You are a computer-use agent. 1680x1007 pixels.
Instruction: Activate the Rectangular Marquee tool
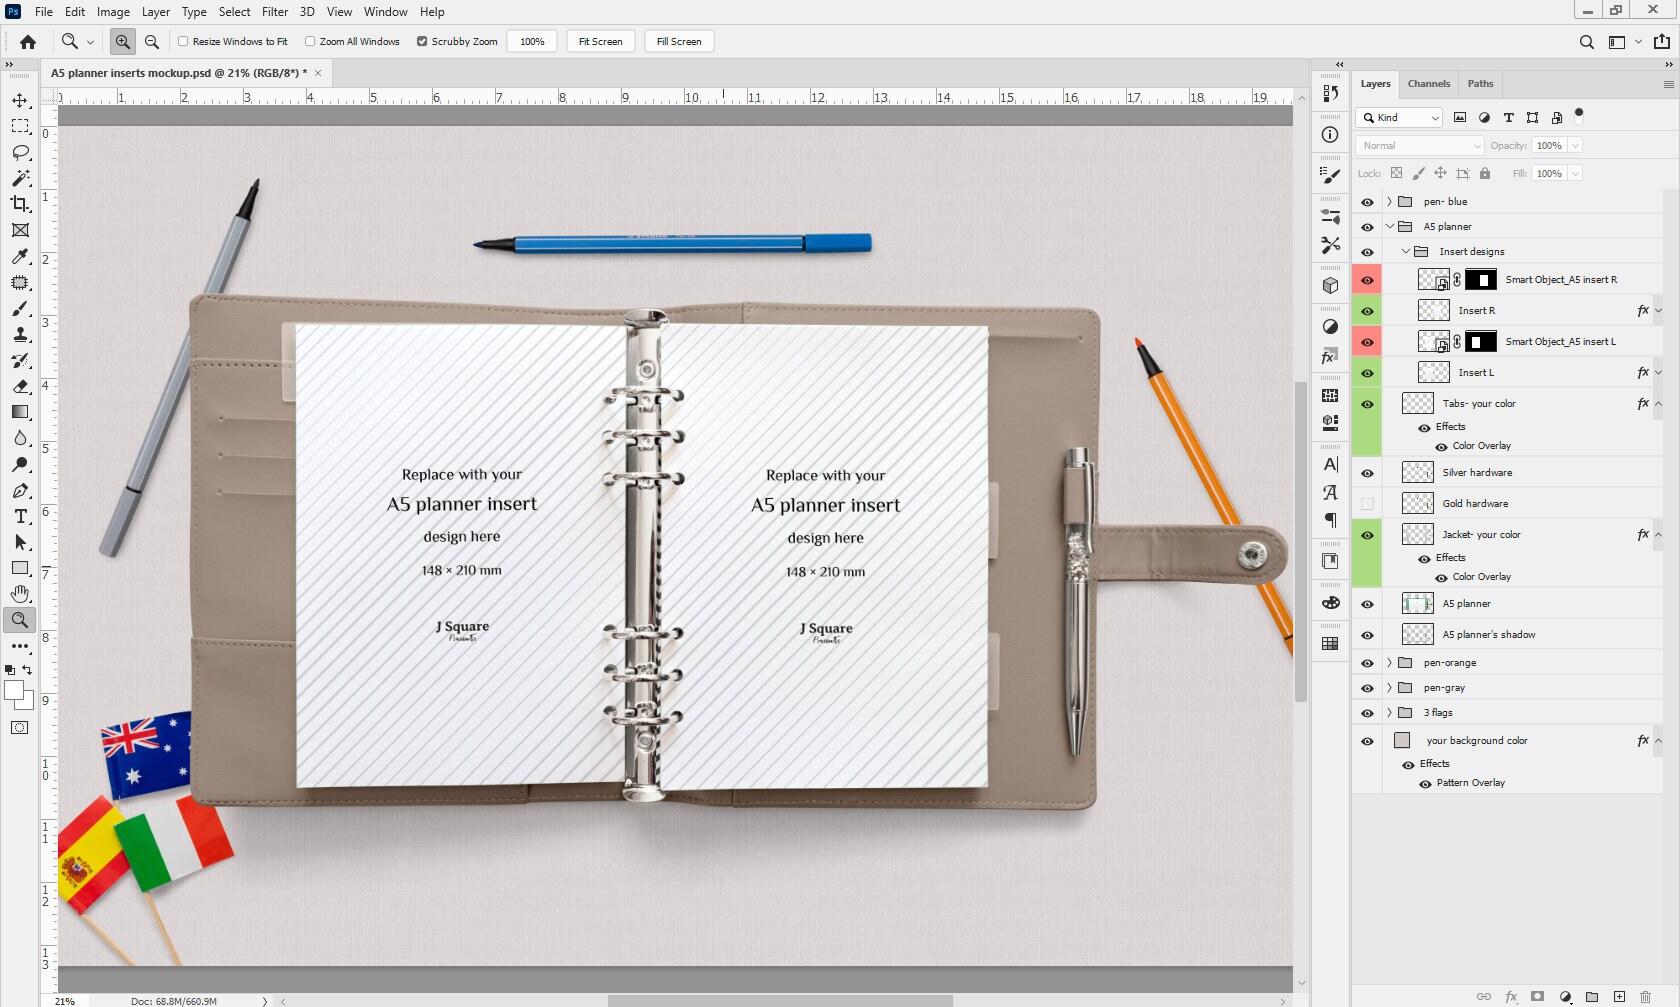20,126
